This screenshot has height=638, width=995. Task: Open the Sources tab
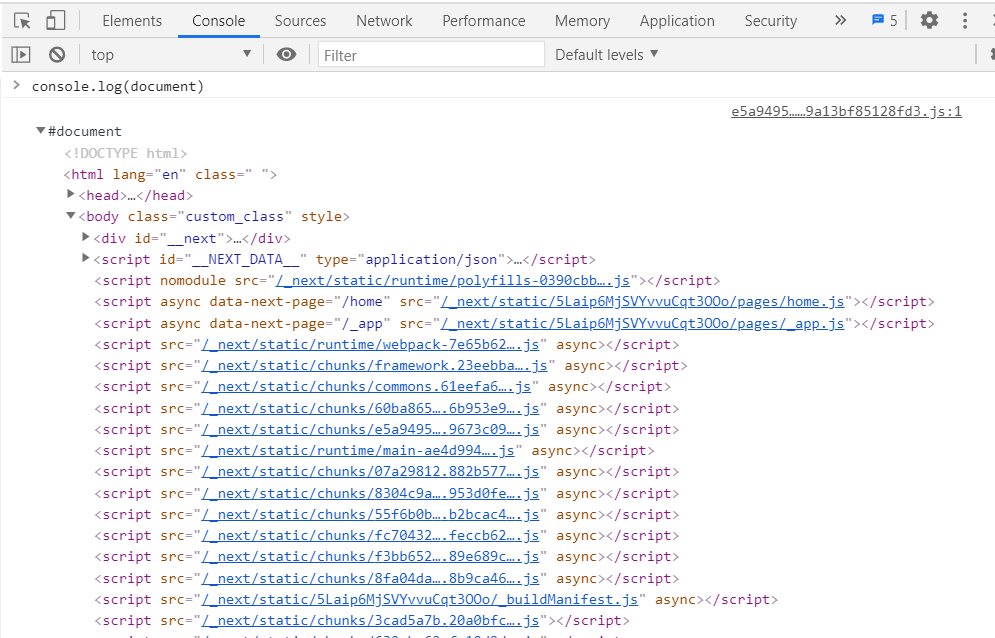[300, 21]
